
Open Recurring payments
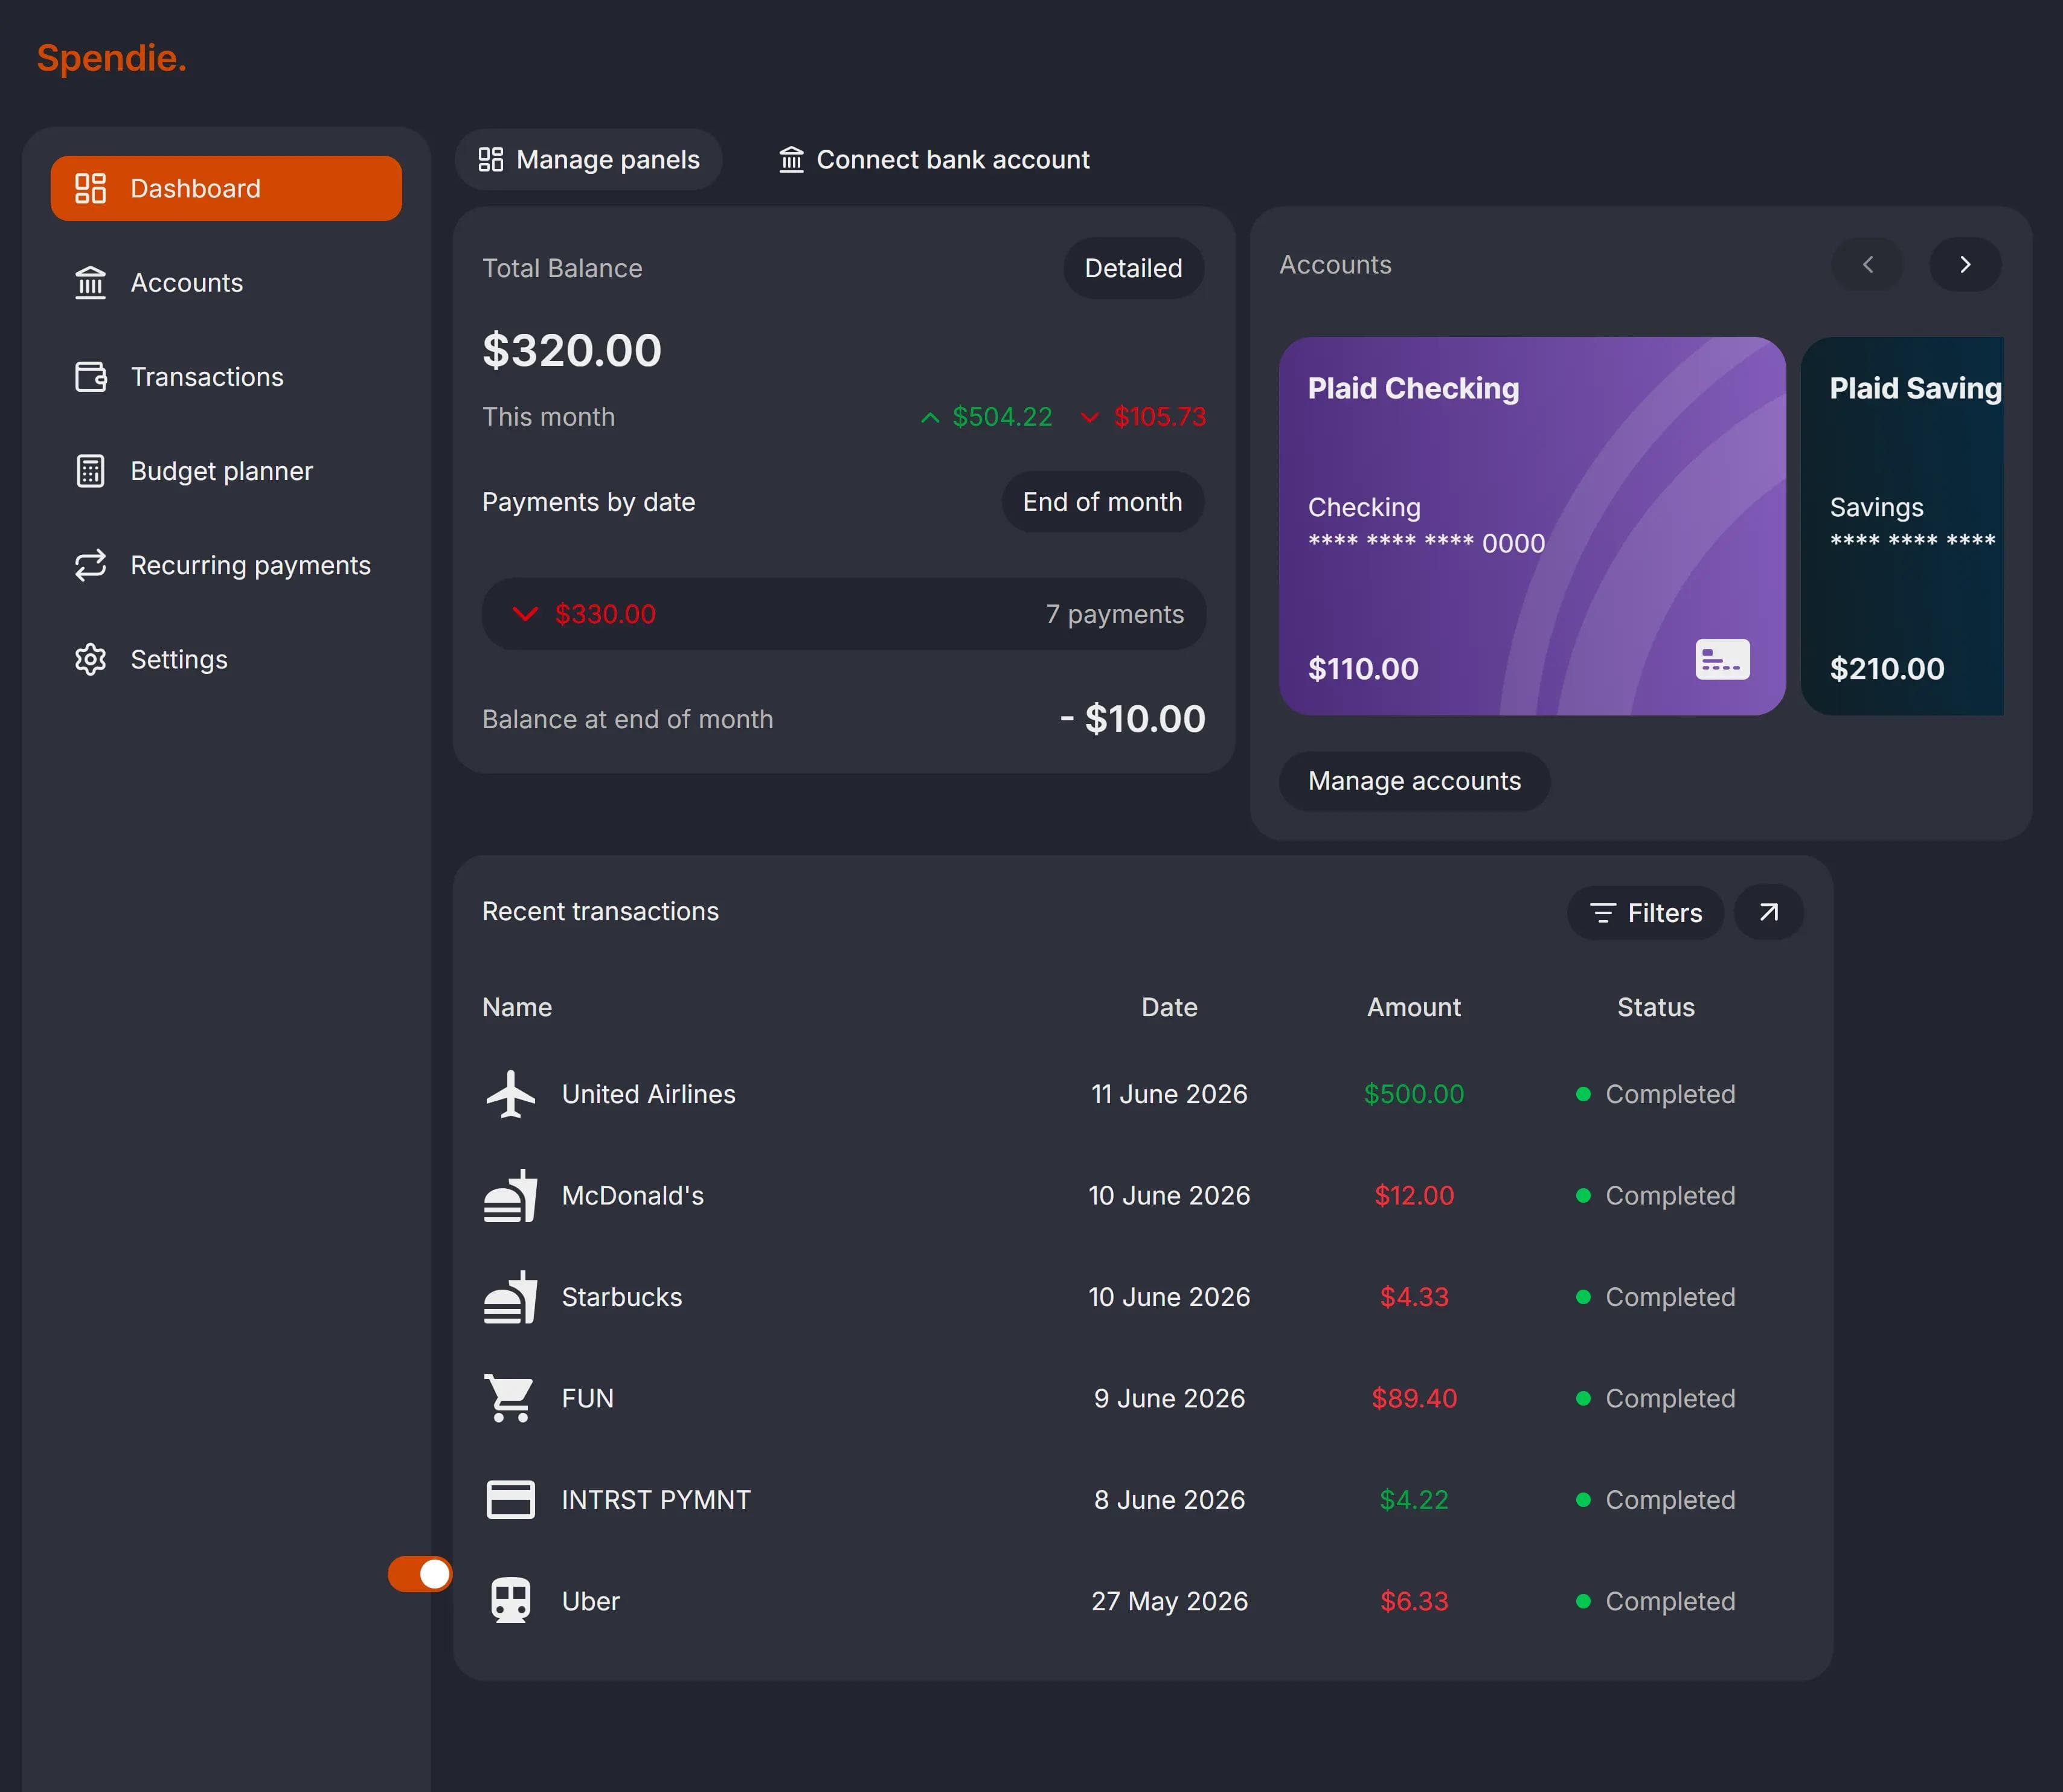tap(226, 565)
